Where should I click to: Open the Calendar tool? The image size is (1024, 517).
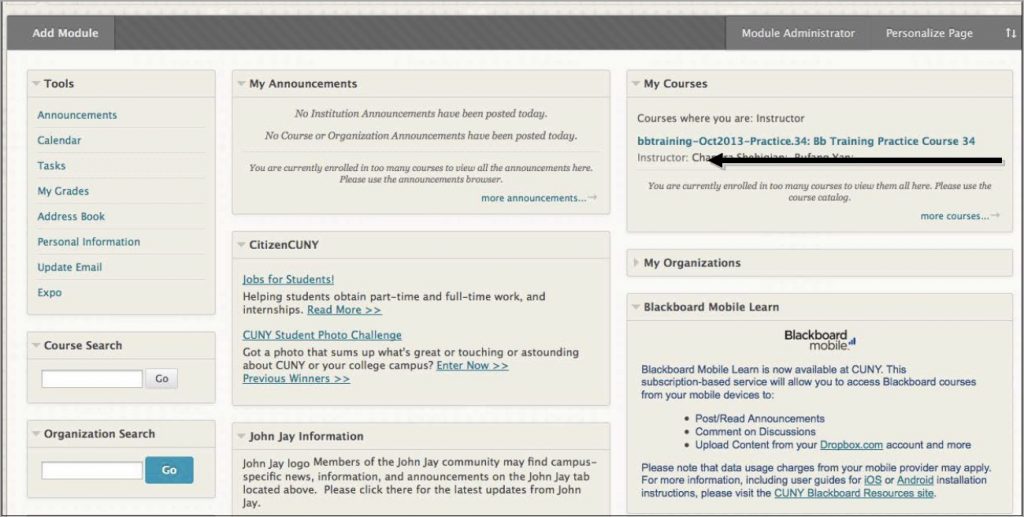(59, 140)
